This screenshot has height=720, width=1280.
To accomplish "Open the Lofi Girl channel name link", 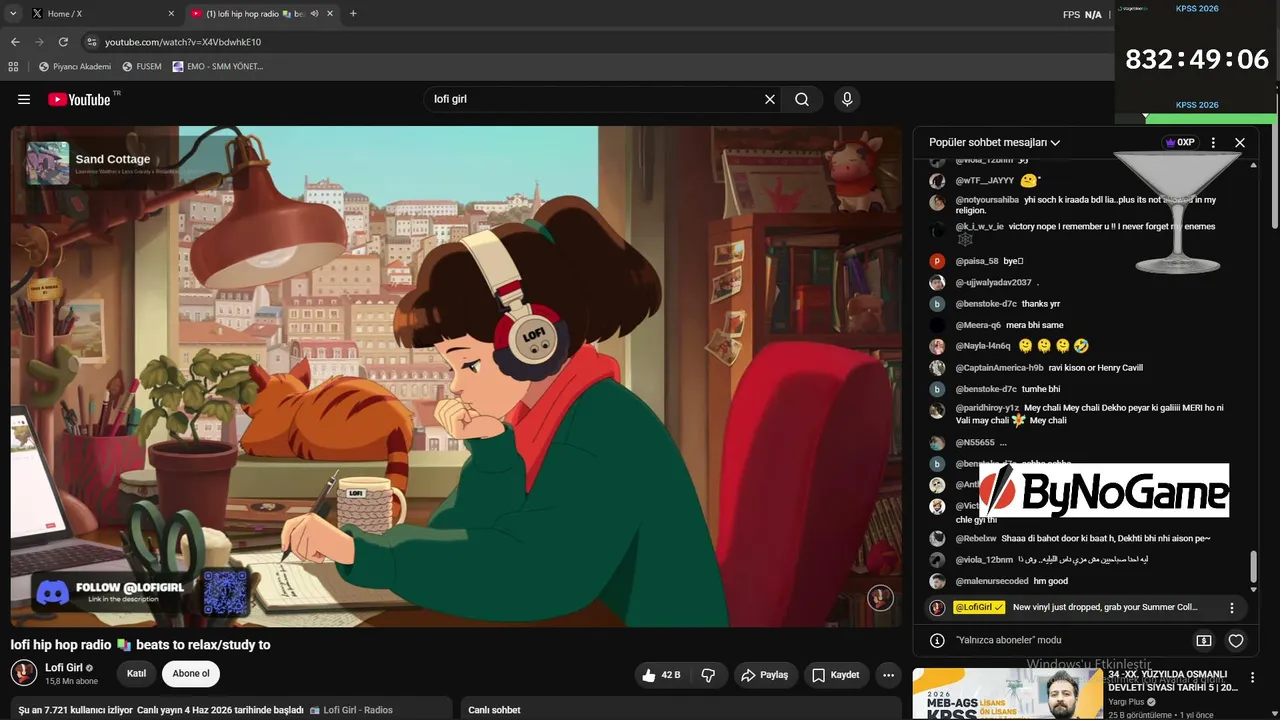I will click(x=64, y=668).
